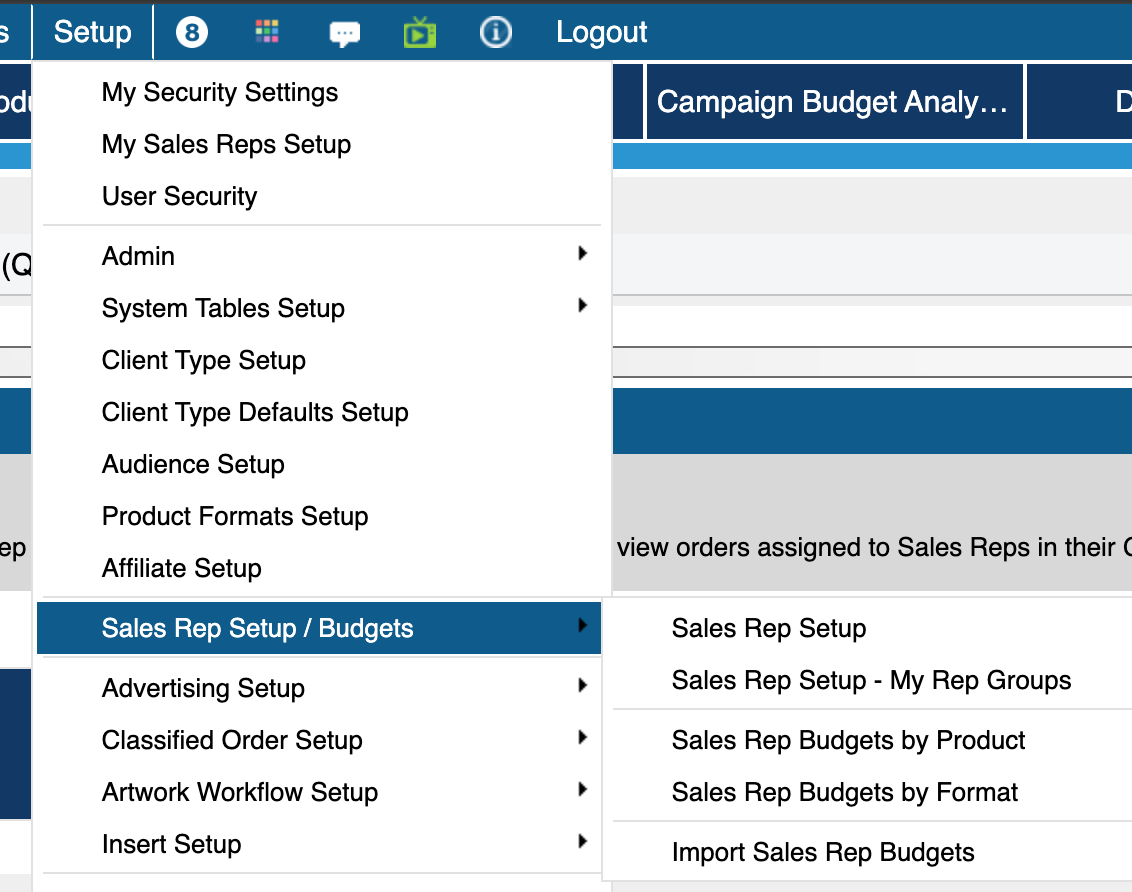The height and width of the screenshot is (892, 1132).
Task: Open the Setup menu in top bar
Action: pyautogui.click(x=92, y=33)
